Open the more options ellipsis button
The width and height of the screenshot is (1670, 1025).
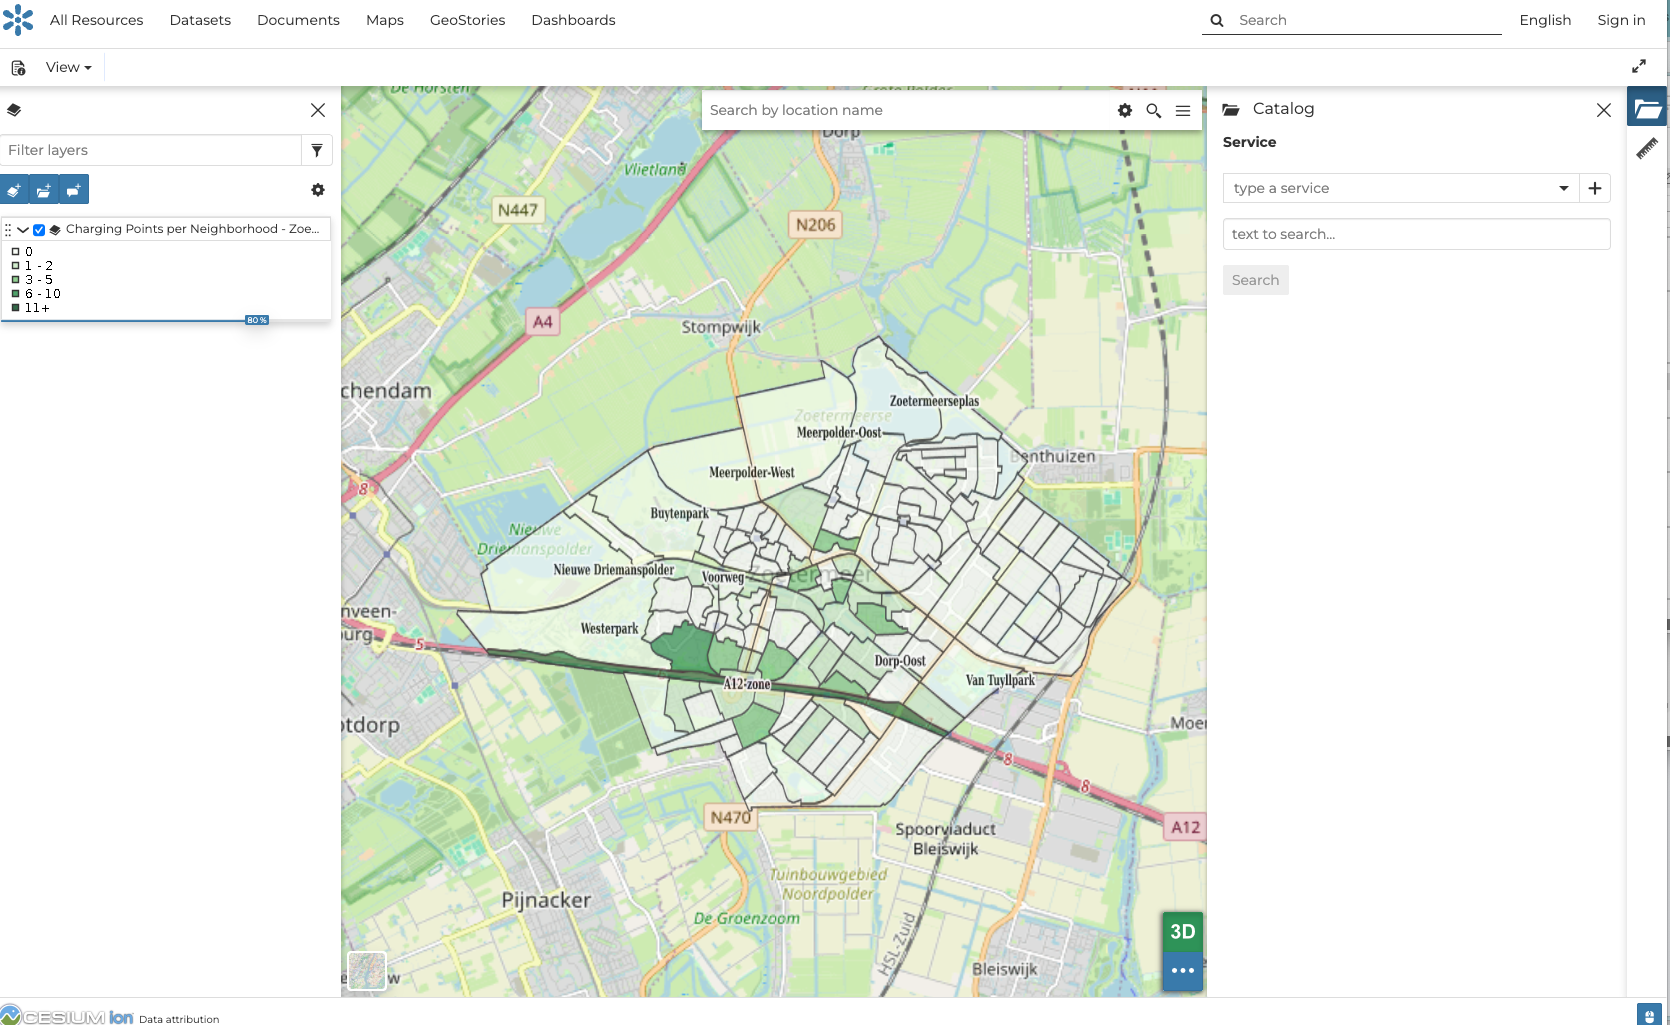pyautogui.click(x=1183, y=971)
